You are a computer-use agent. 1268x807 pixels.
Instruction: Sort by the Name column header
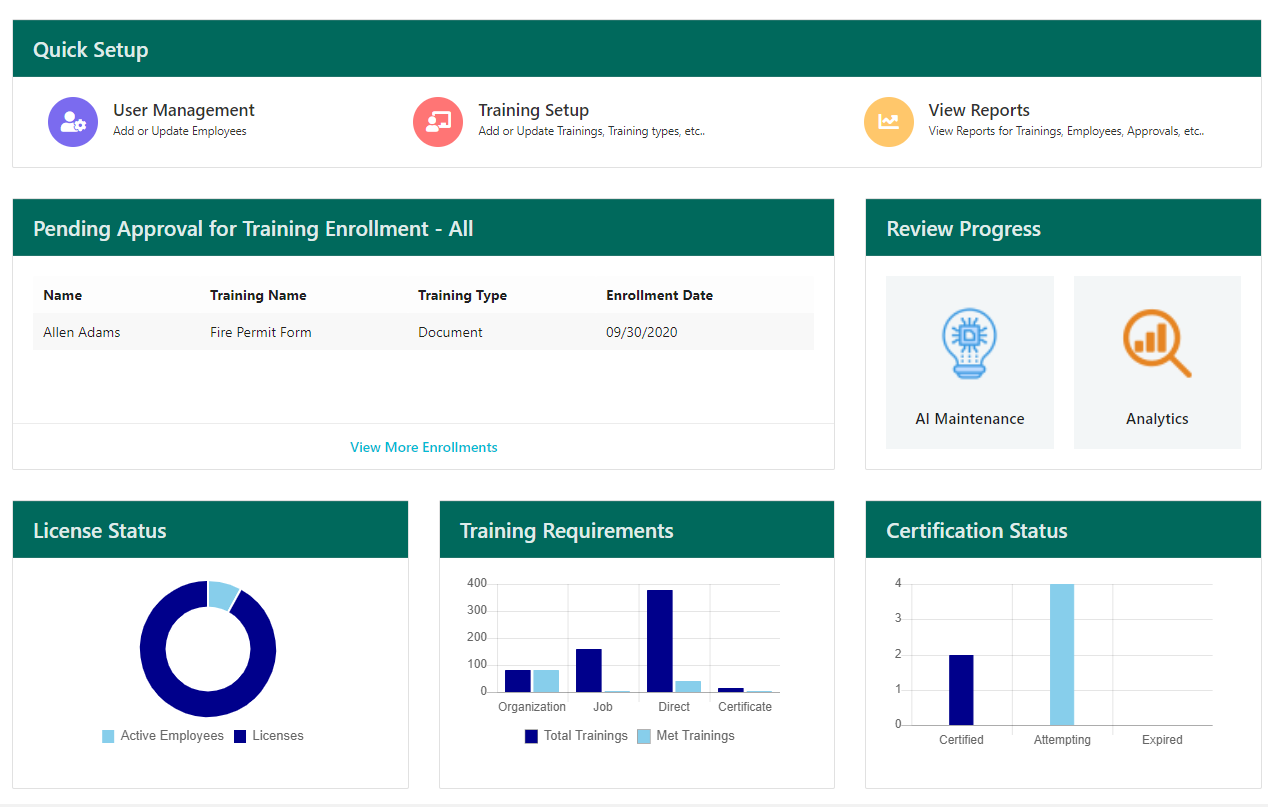coord(62,295)
